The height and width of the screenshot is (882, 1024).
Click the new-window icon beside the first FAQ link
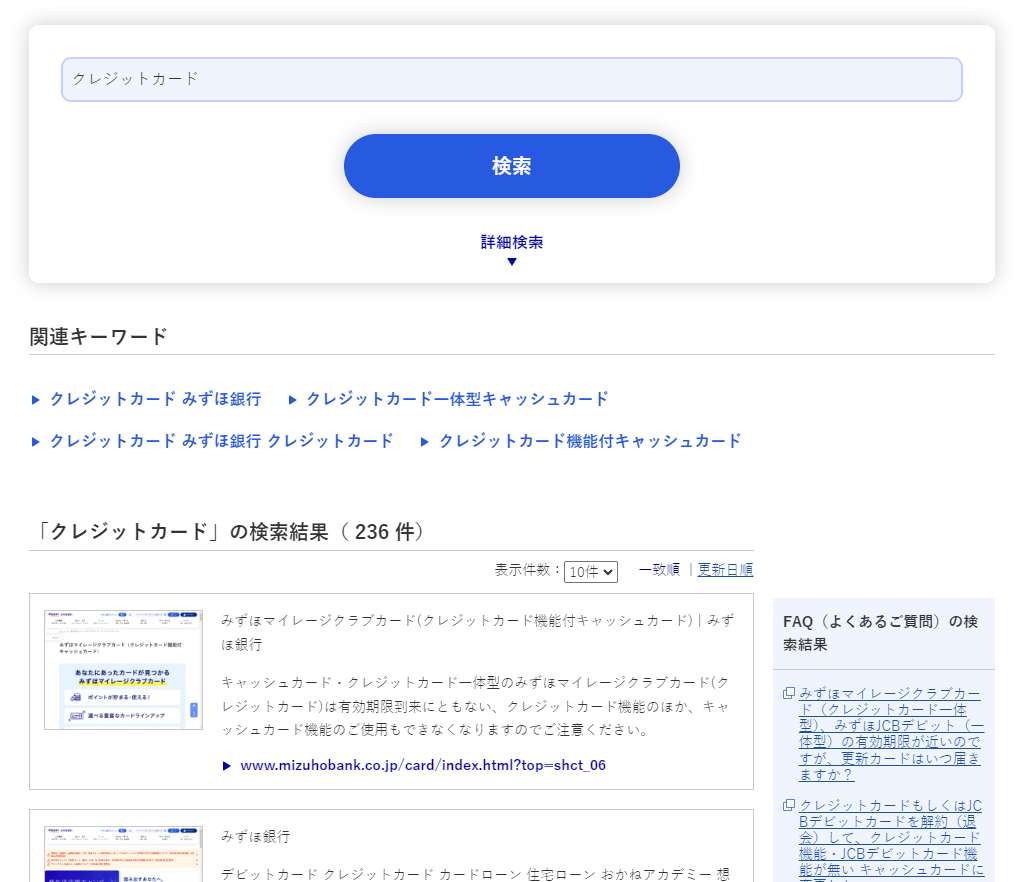789,694
